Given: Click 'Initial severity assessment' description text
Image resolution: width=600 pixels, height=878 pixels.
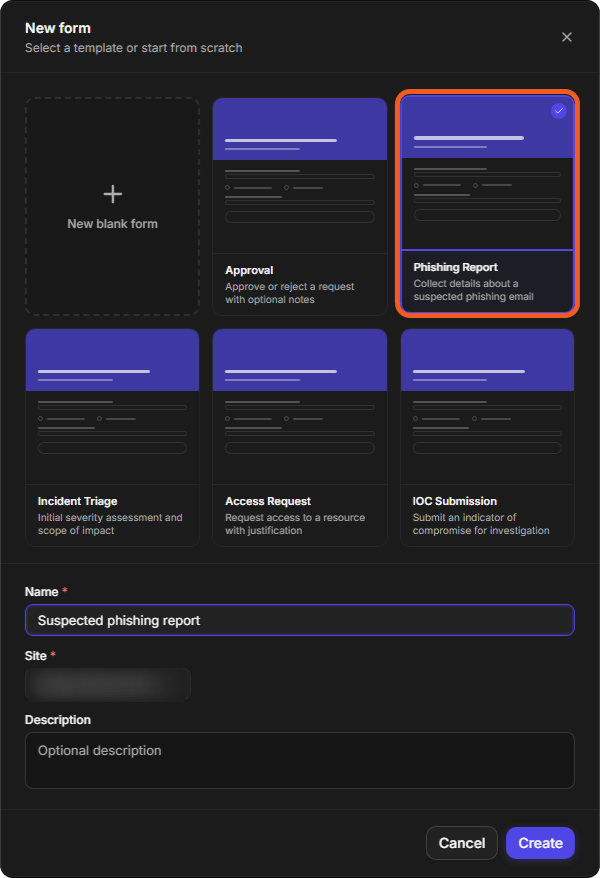Looking at the screenshot, I should point(110,524).
